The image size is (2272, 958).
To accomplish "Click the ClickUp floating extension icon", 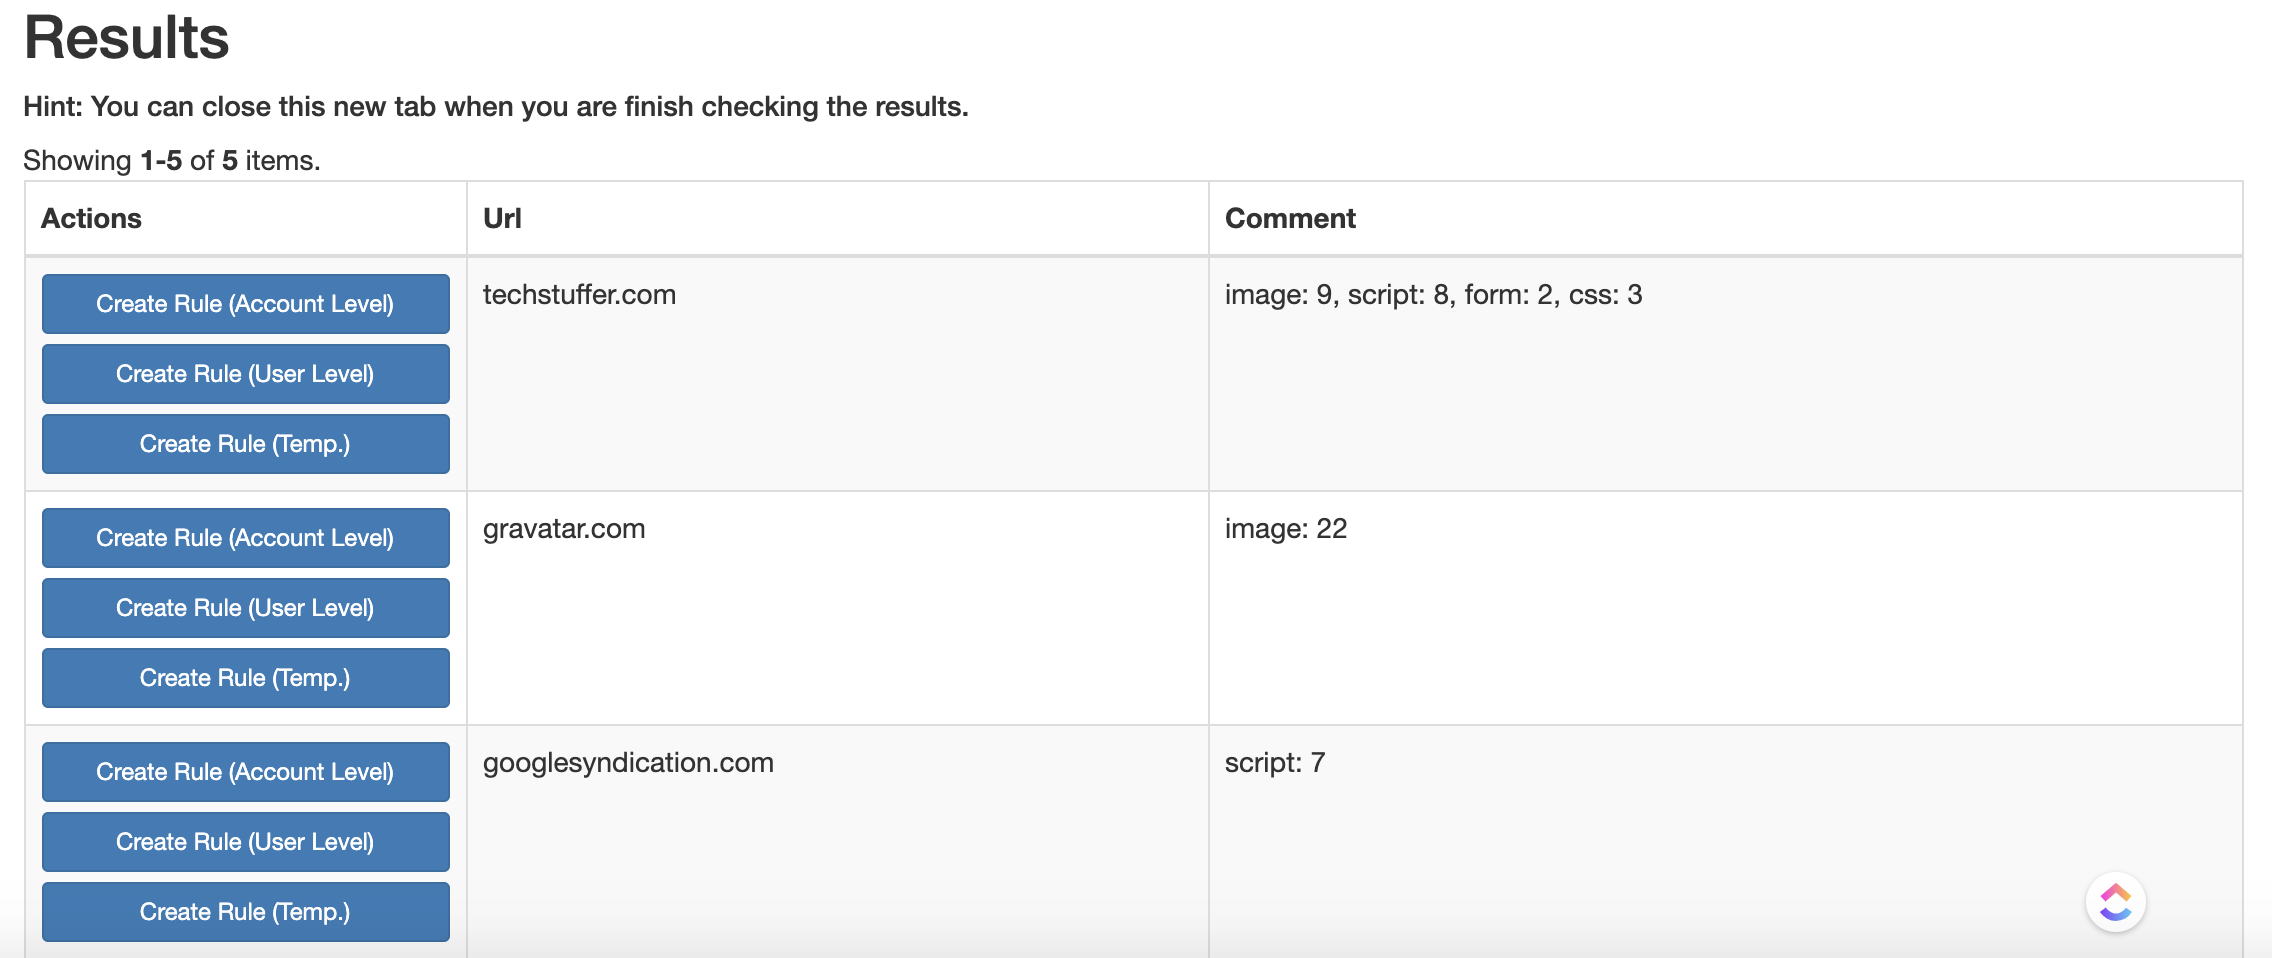I will tap(2115, 902).
